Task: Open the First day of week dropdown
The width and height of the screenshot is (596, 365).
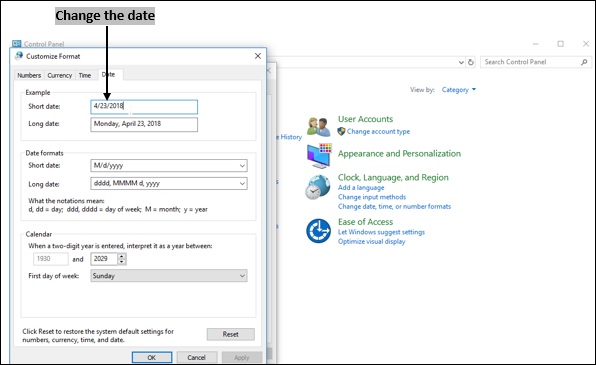Action: (169, 276)
